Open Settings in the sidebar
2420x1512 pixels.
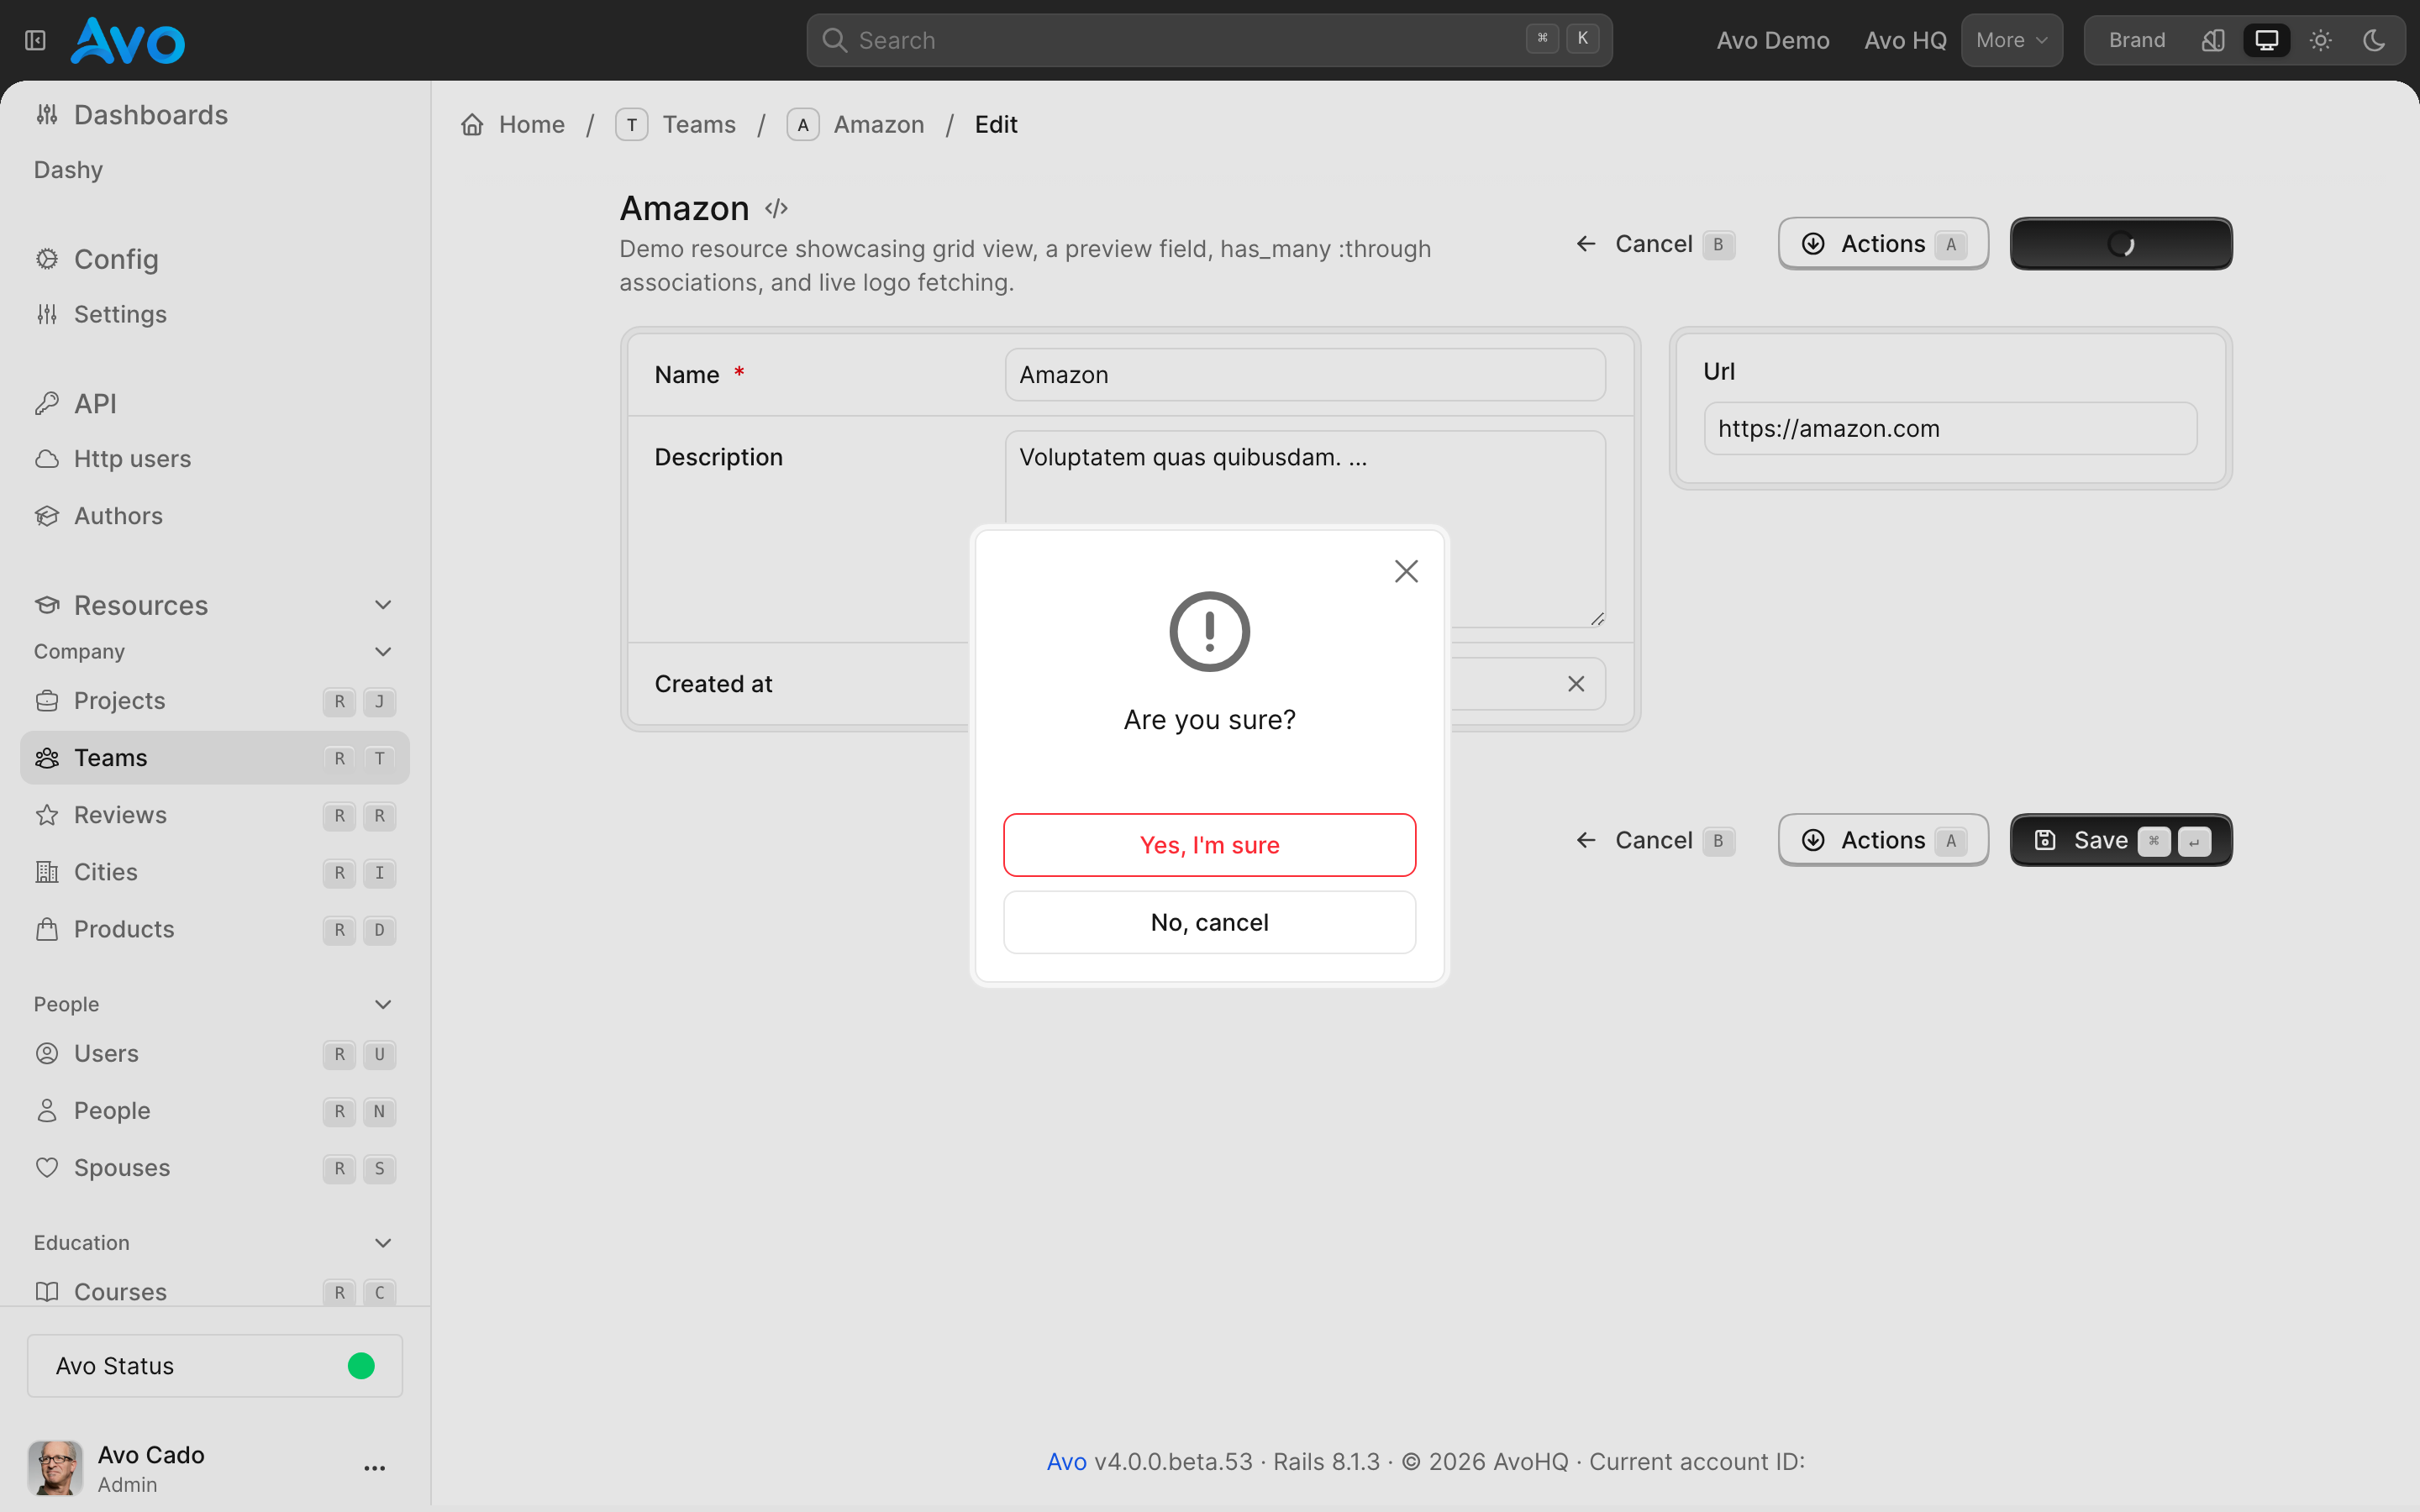[x=120, y=314]
